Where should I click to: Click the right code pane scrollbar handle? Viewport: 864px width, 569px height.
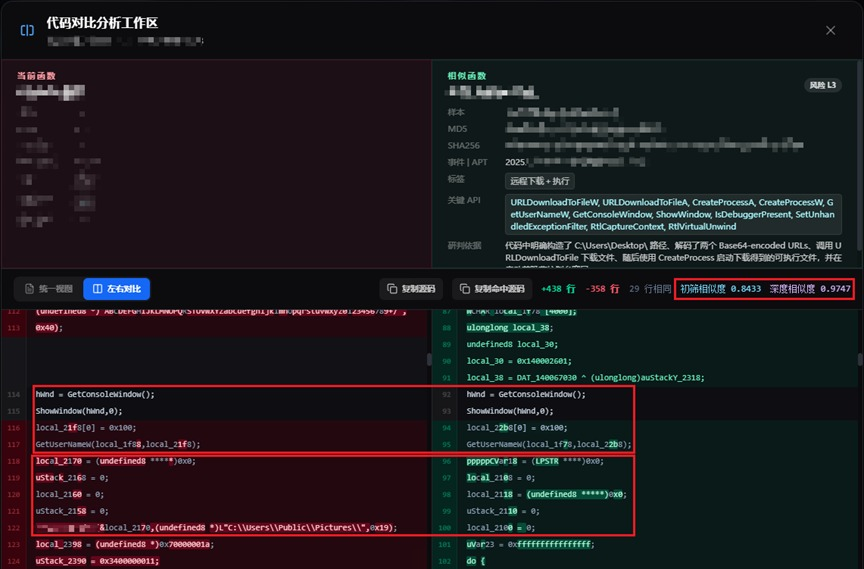860,360
